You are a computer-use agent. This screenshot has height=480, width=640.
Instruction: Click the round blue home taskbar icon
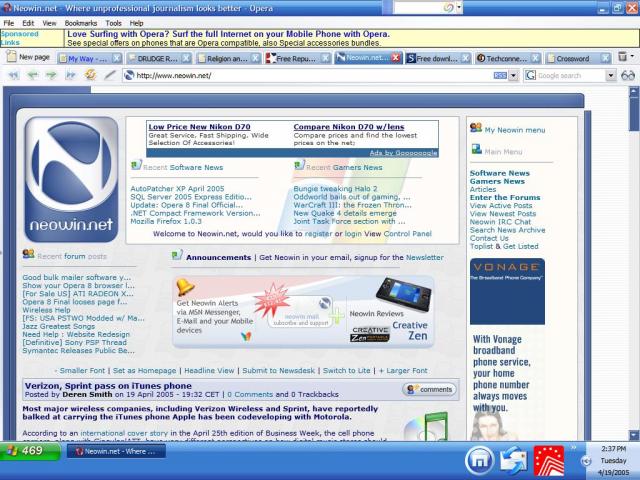(x=480, y=461)
